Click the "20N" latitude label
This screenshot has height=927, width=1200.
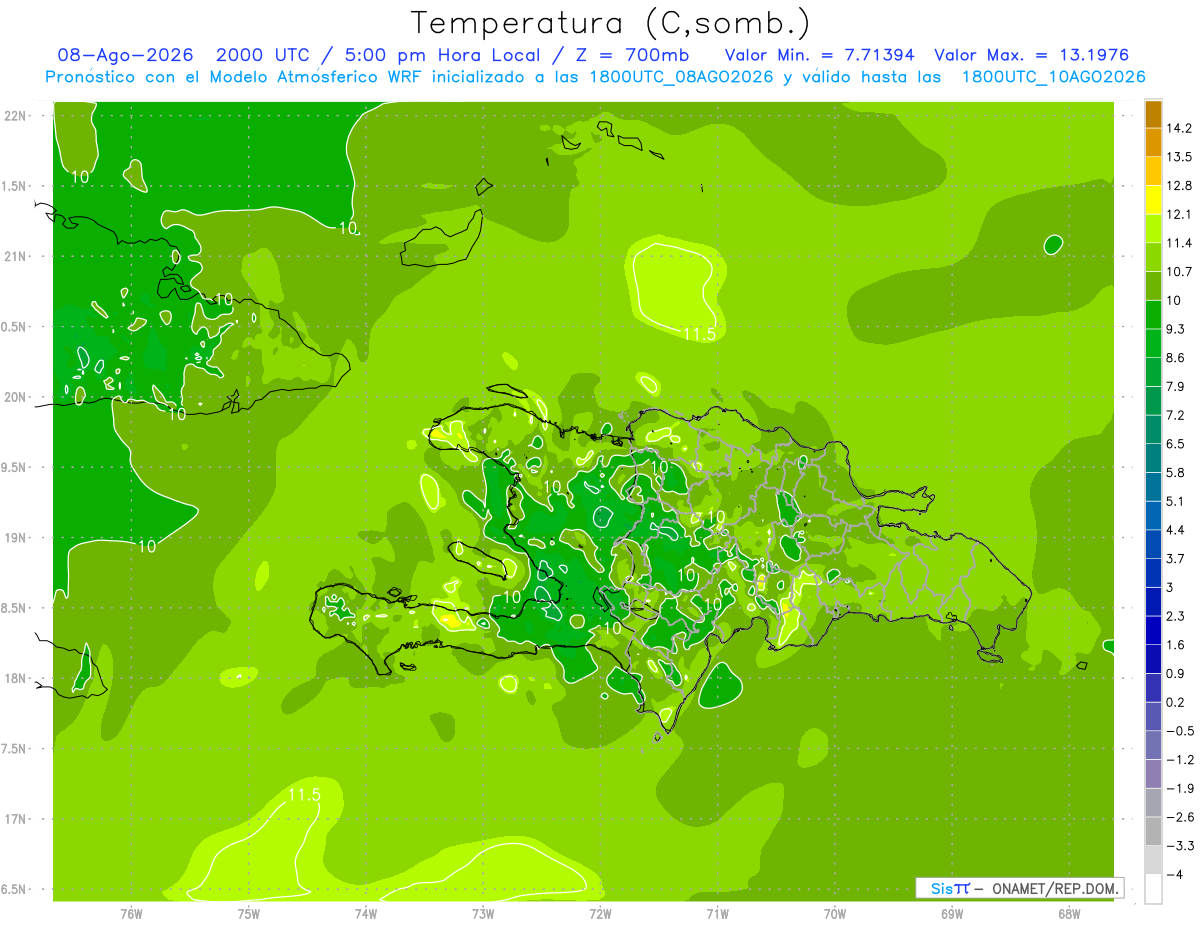(15, 397)
